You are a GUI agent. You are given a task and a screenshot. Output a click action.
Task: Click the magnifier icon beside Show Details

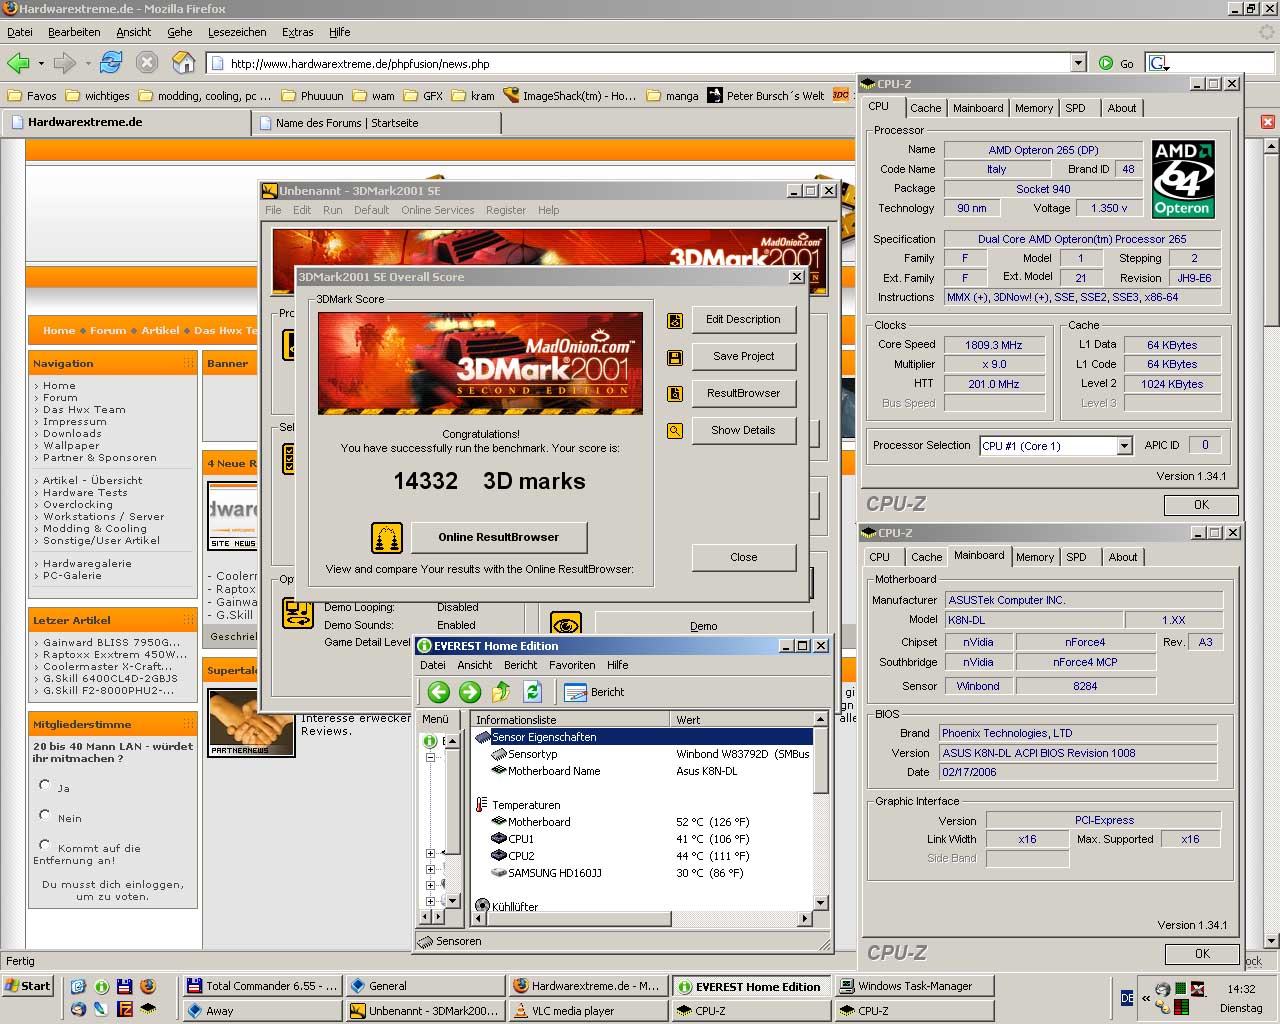coord(675,431)
